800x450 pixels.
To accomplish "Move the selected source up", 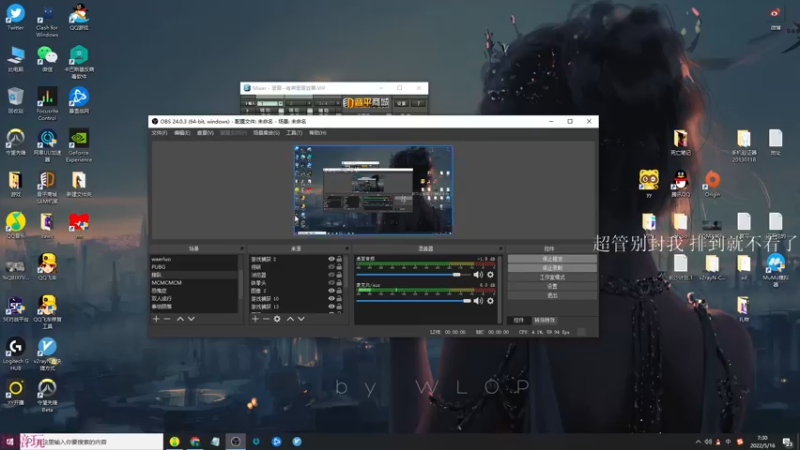I will pos(290,319).
